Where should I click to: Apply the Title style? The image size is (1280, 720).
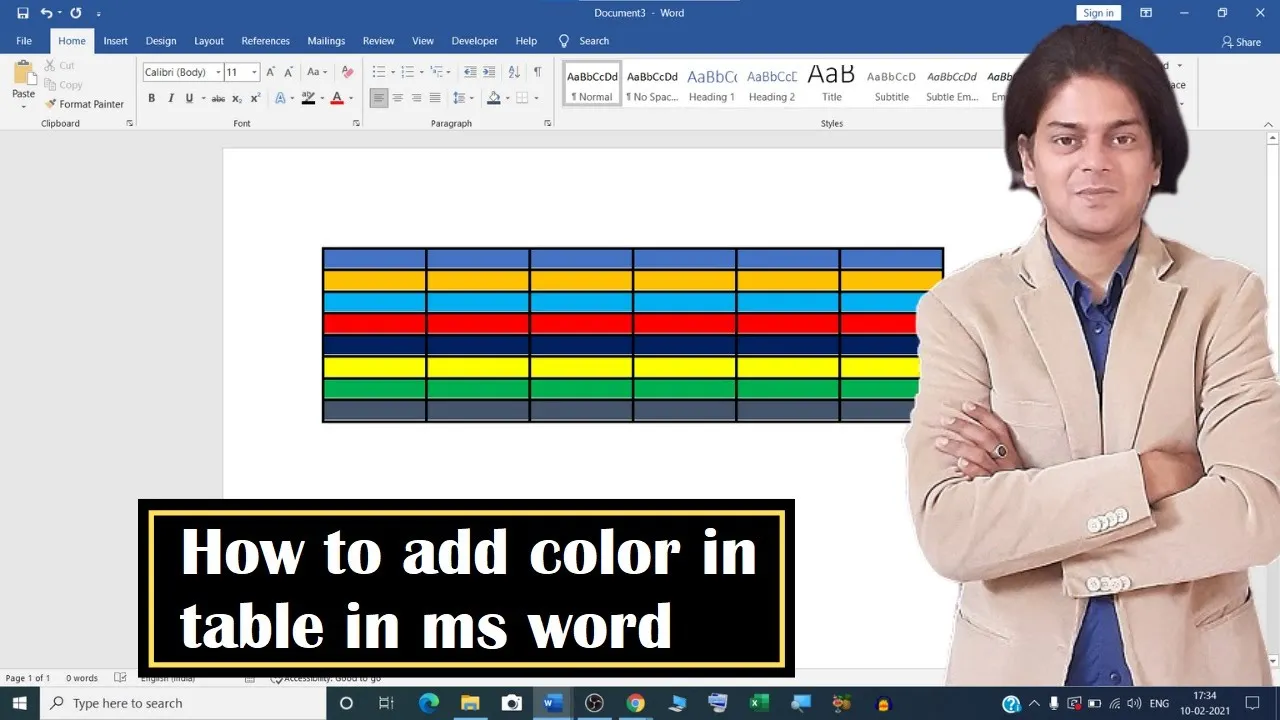832,83
